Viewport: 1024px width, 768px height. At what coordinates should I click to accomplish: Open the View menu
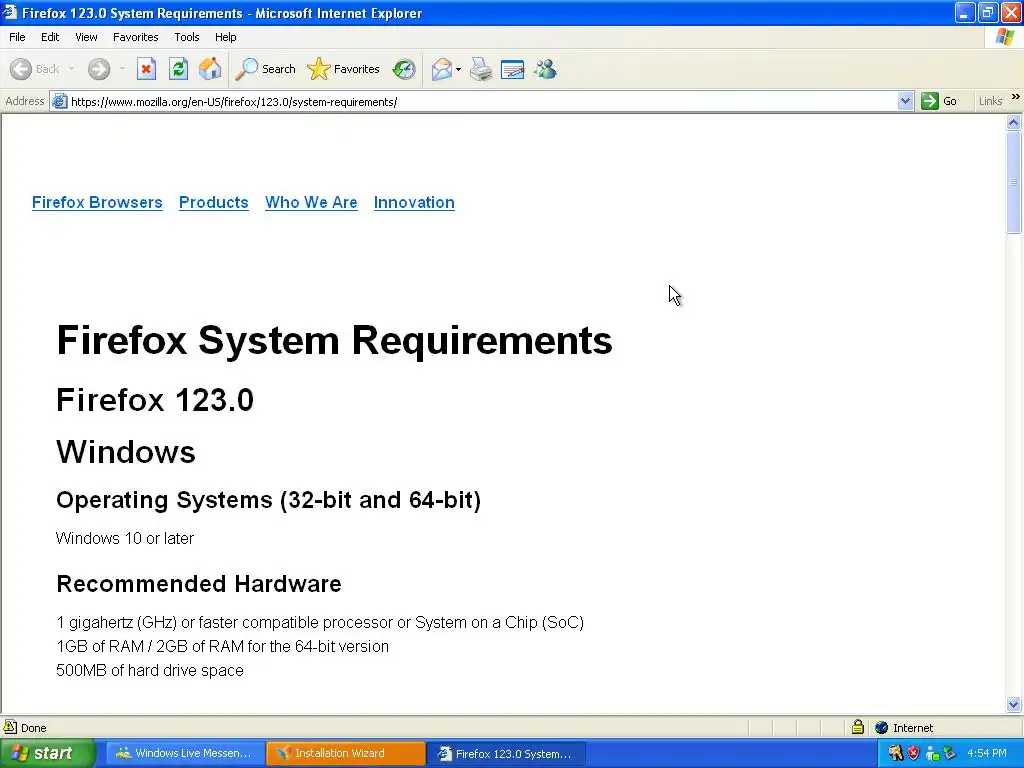86,37
